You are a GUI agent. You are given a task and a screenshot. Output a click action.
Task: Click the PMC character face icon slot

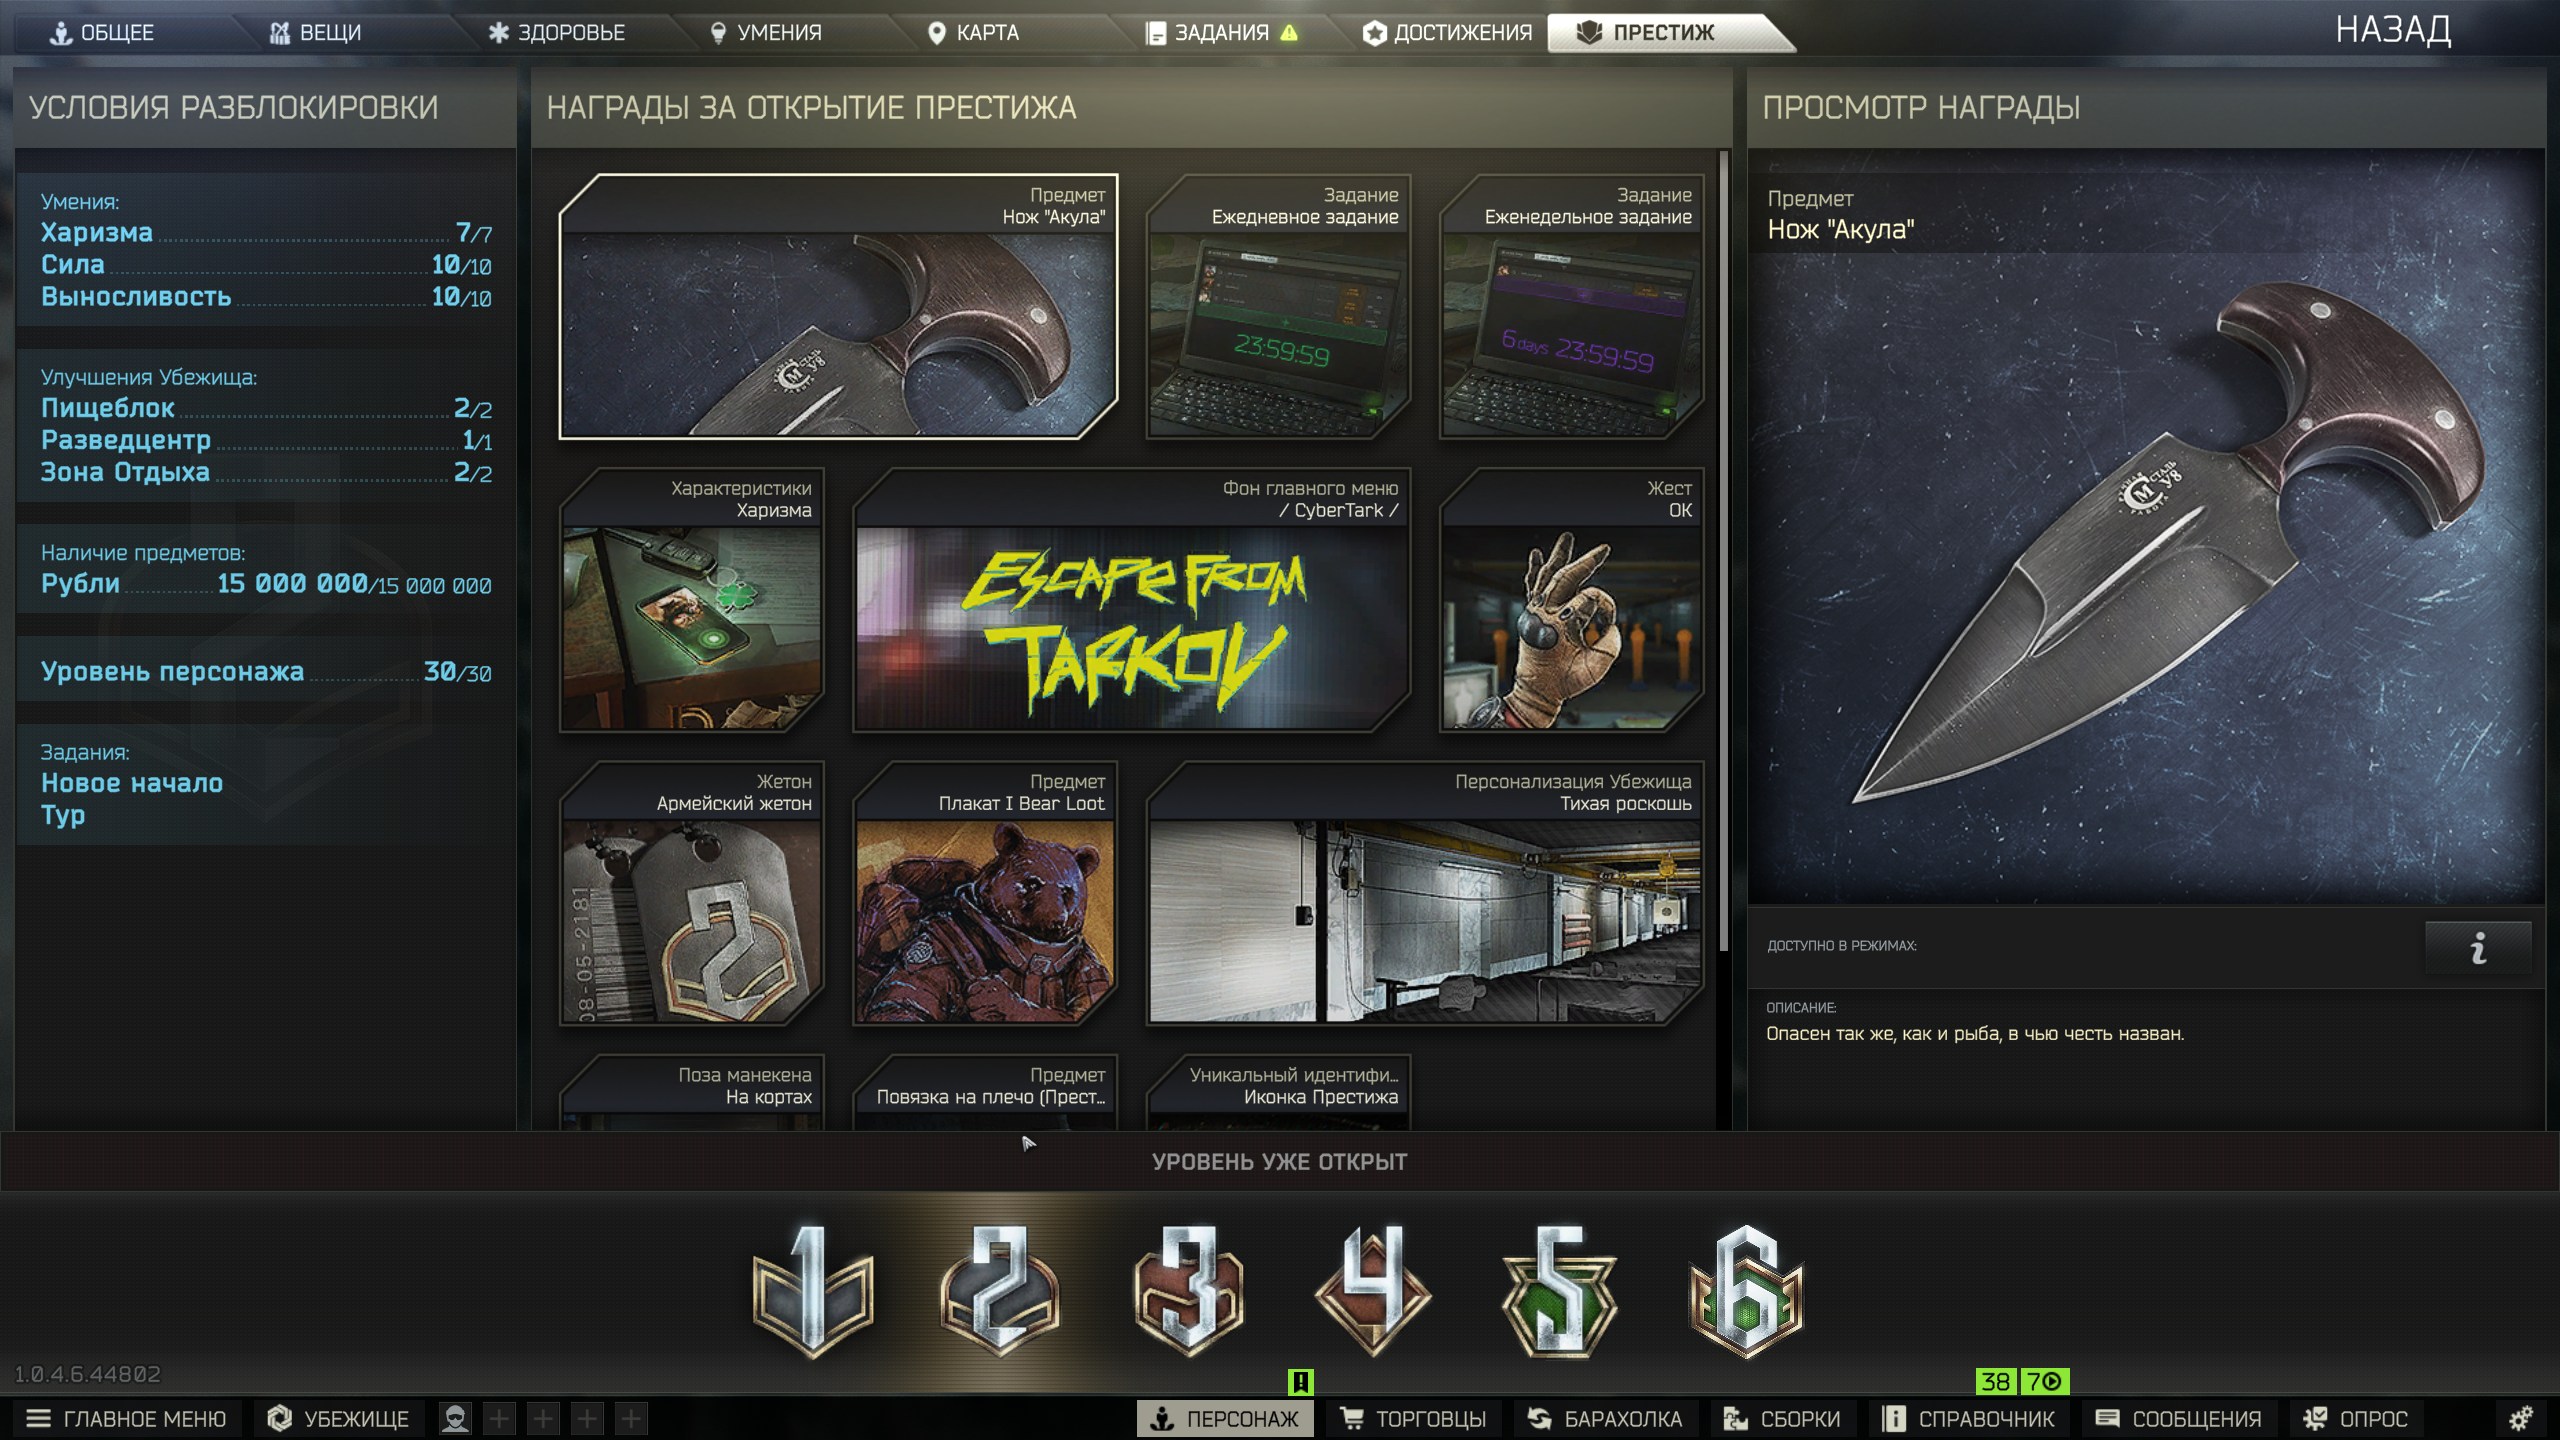(455, 1418)
